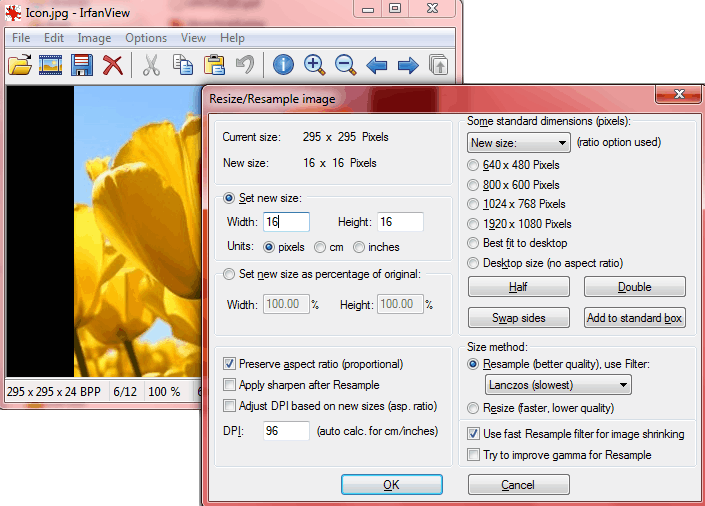Select the cm units radio button

click(x=320, y=247)
